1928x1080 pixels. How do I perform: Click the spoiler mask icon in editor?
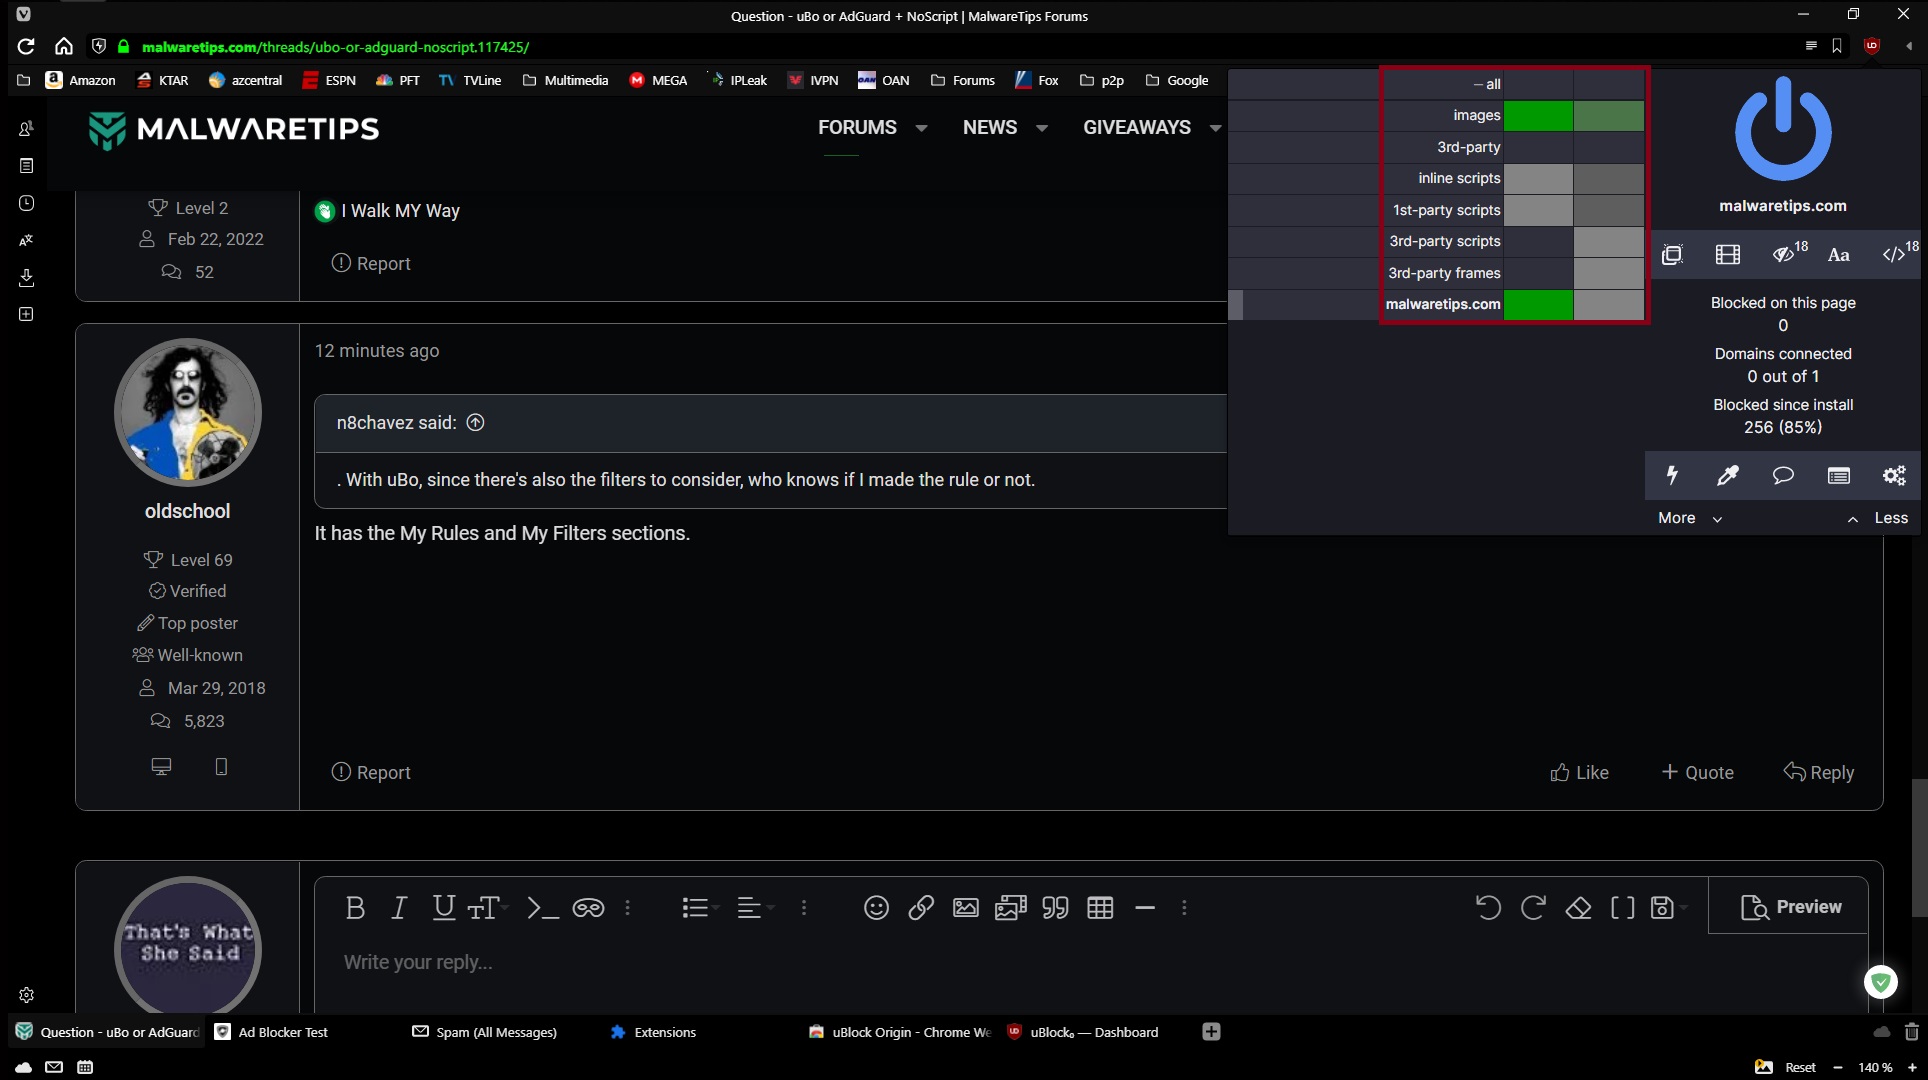[588, 908]
